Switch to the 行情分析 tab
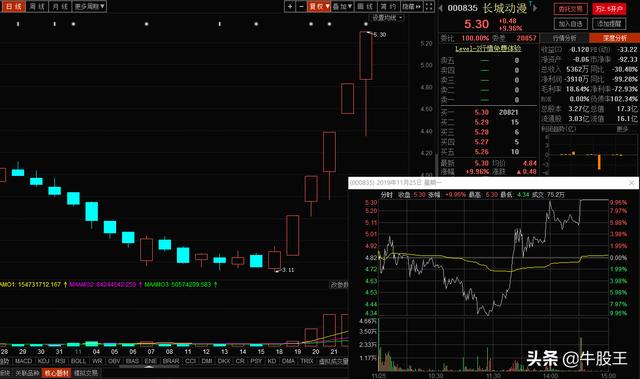 pos(564,38)
